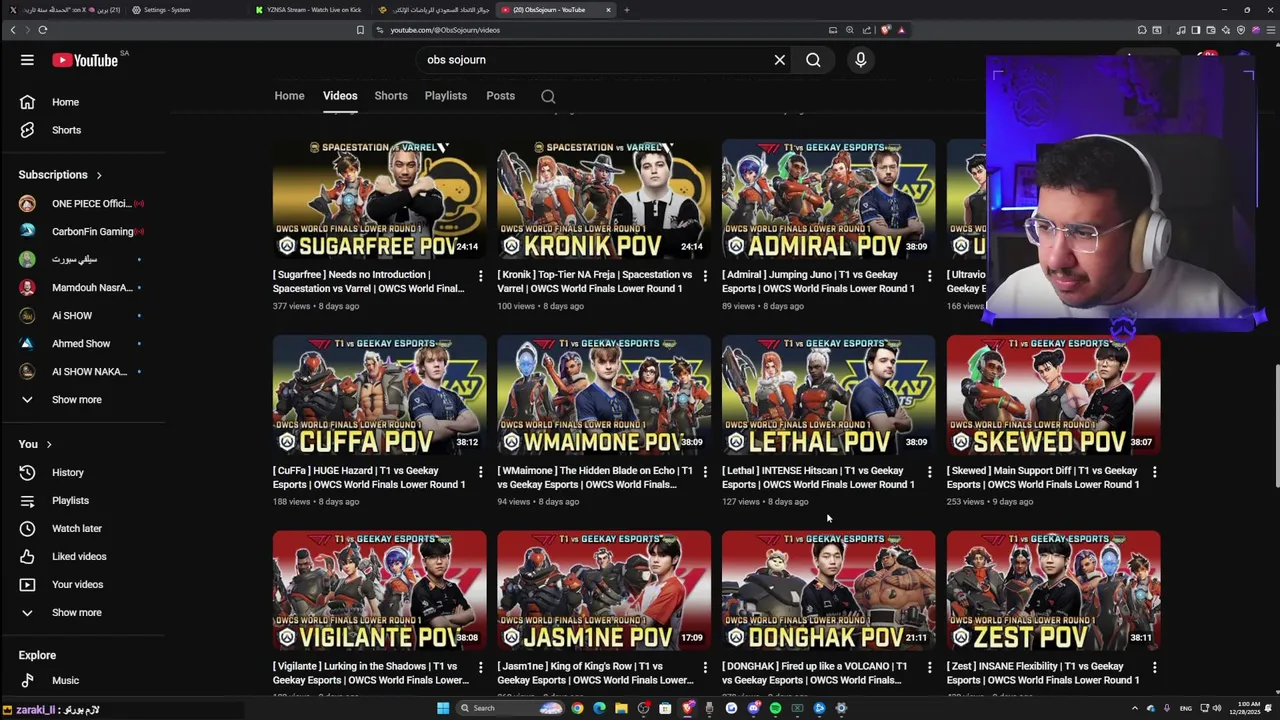Open options menu for Skewed video
Screen dimensions: 1280x720
[x=1155, y=471]
